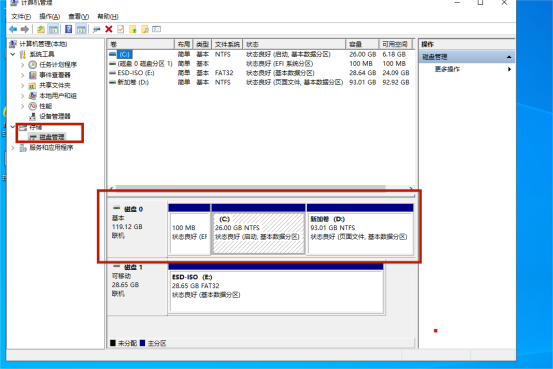Click the checkmark properties toolbar icon
This screenshot has height=369, width=553.
pyautogui.click(x=121, y=29)
